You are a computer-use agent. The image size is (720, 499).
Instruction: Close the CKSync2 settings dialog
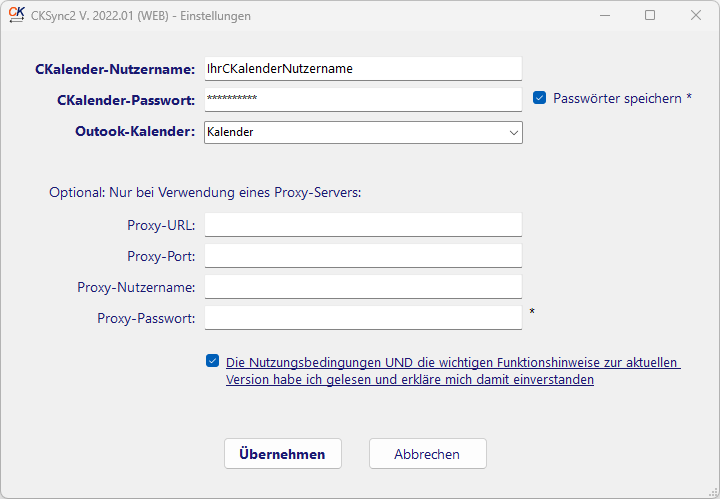(x=696, y=15)
